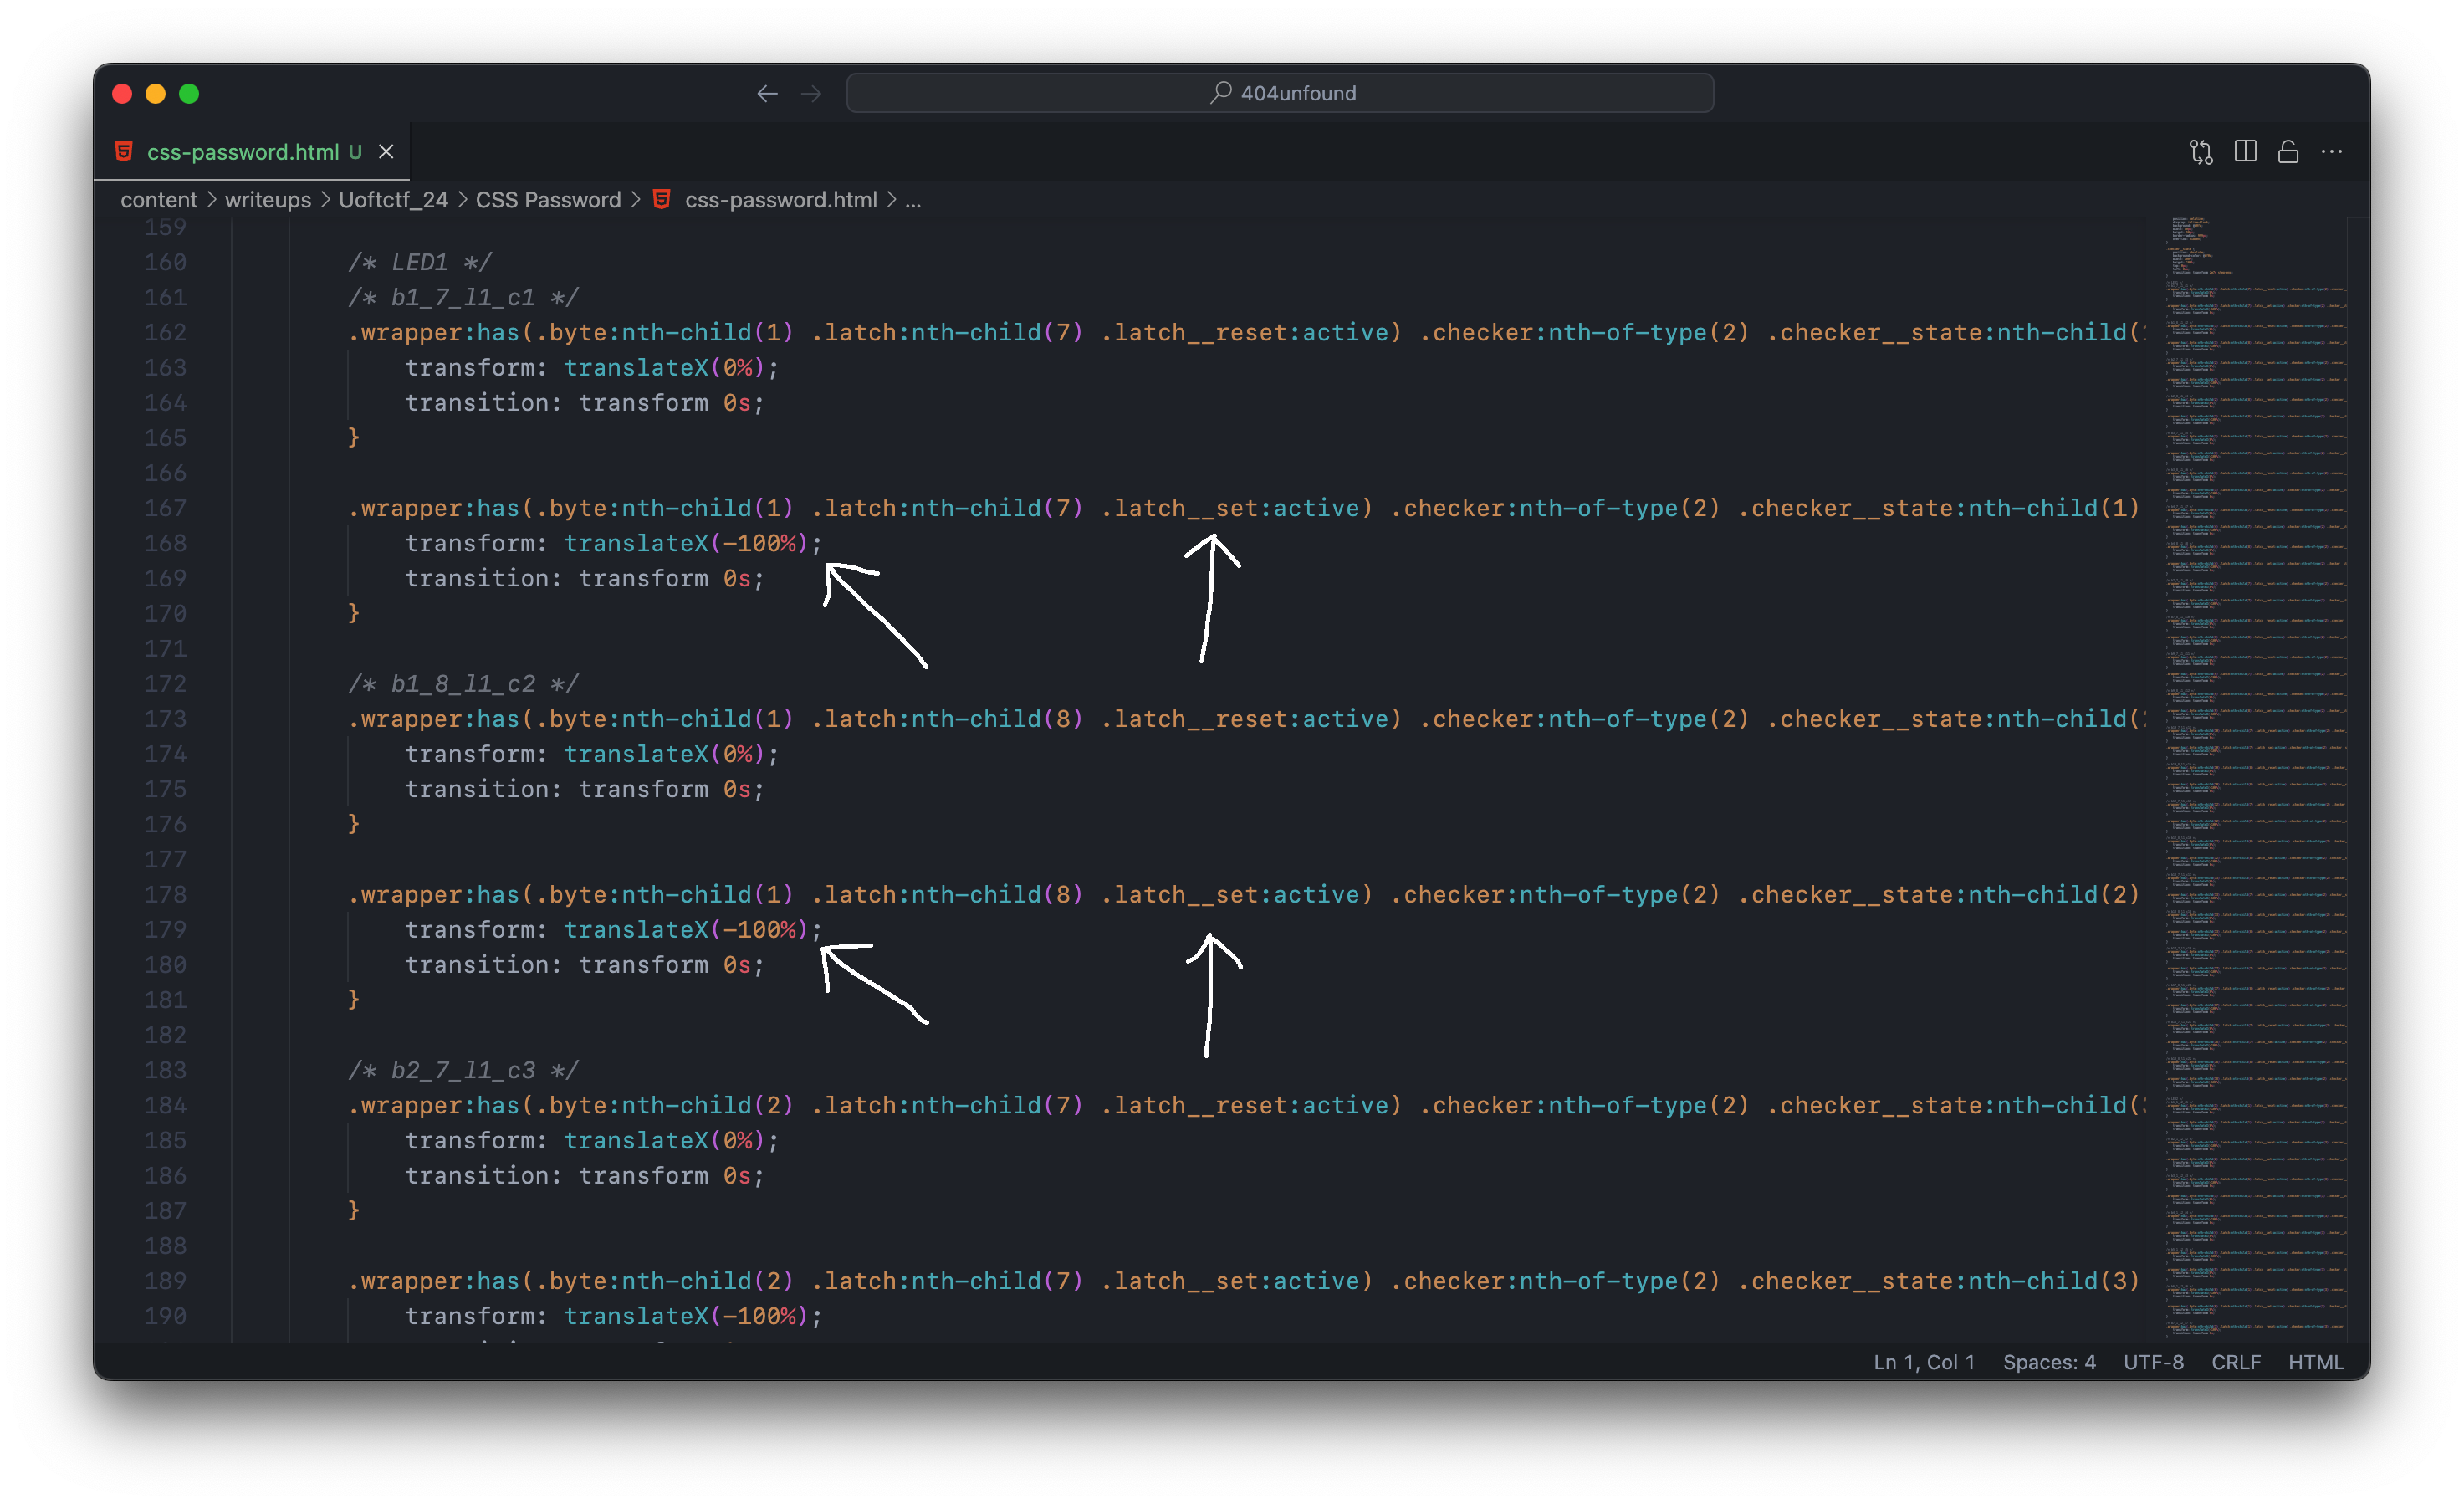Open the 404unfound command center search
Image resolution: width=2464 pixels, height=1504 pixels.
(1279, 93)
